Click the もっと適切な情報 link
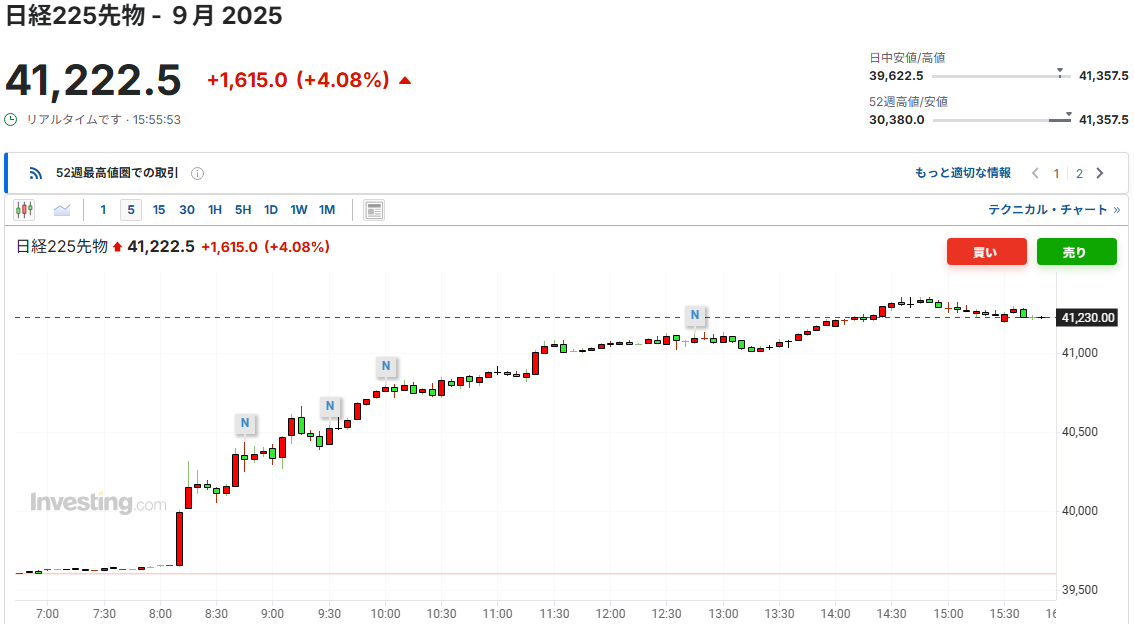Screen dimensions: 1134x624 click(x=963, y=173)
